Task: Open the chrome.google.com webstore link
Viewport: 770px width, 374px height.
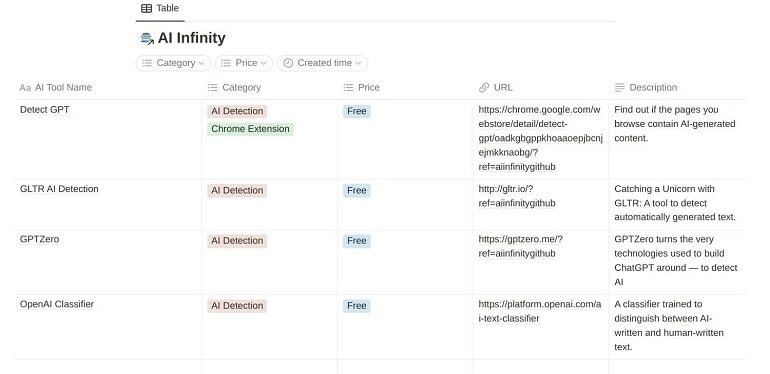Action: (540, 138)
